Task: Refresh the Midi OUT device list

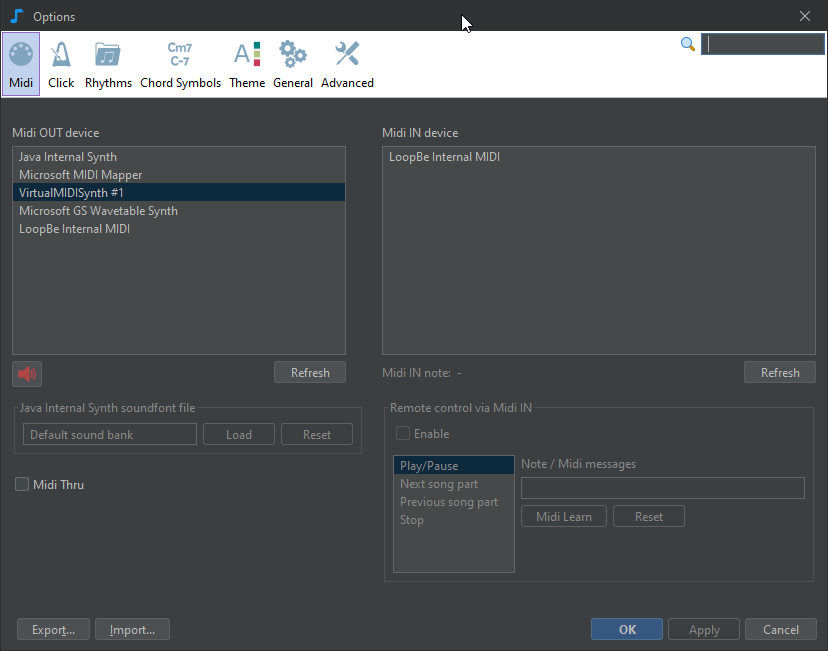Action: [310, 372]
